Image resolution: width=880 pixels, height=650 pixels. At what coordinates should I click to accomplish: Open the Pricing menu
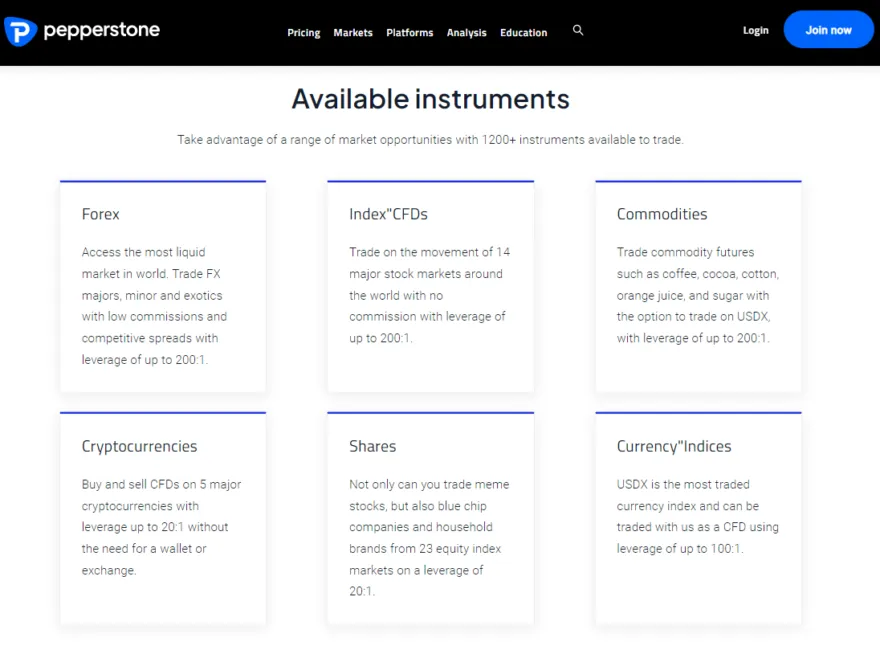tap(303, 33)
